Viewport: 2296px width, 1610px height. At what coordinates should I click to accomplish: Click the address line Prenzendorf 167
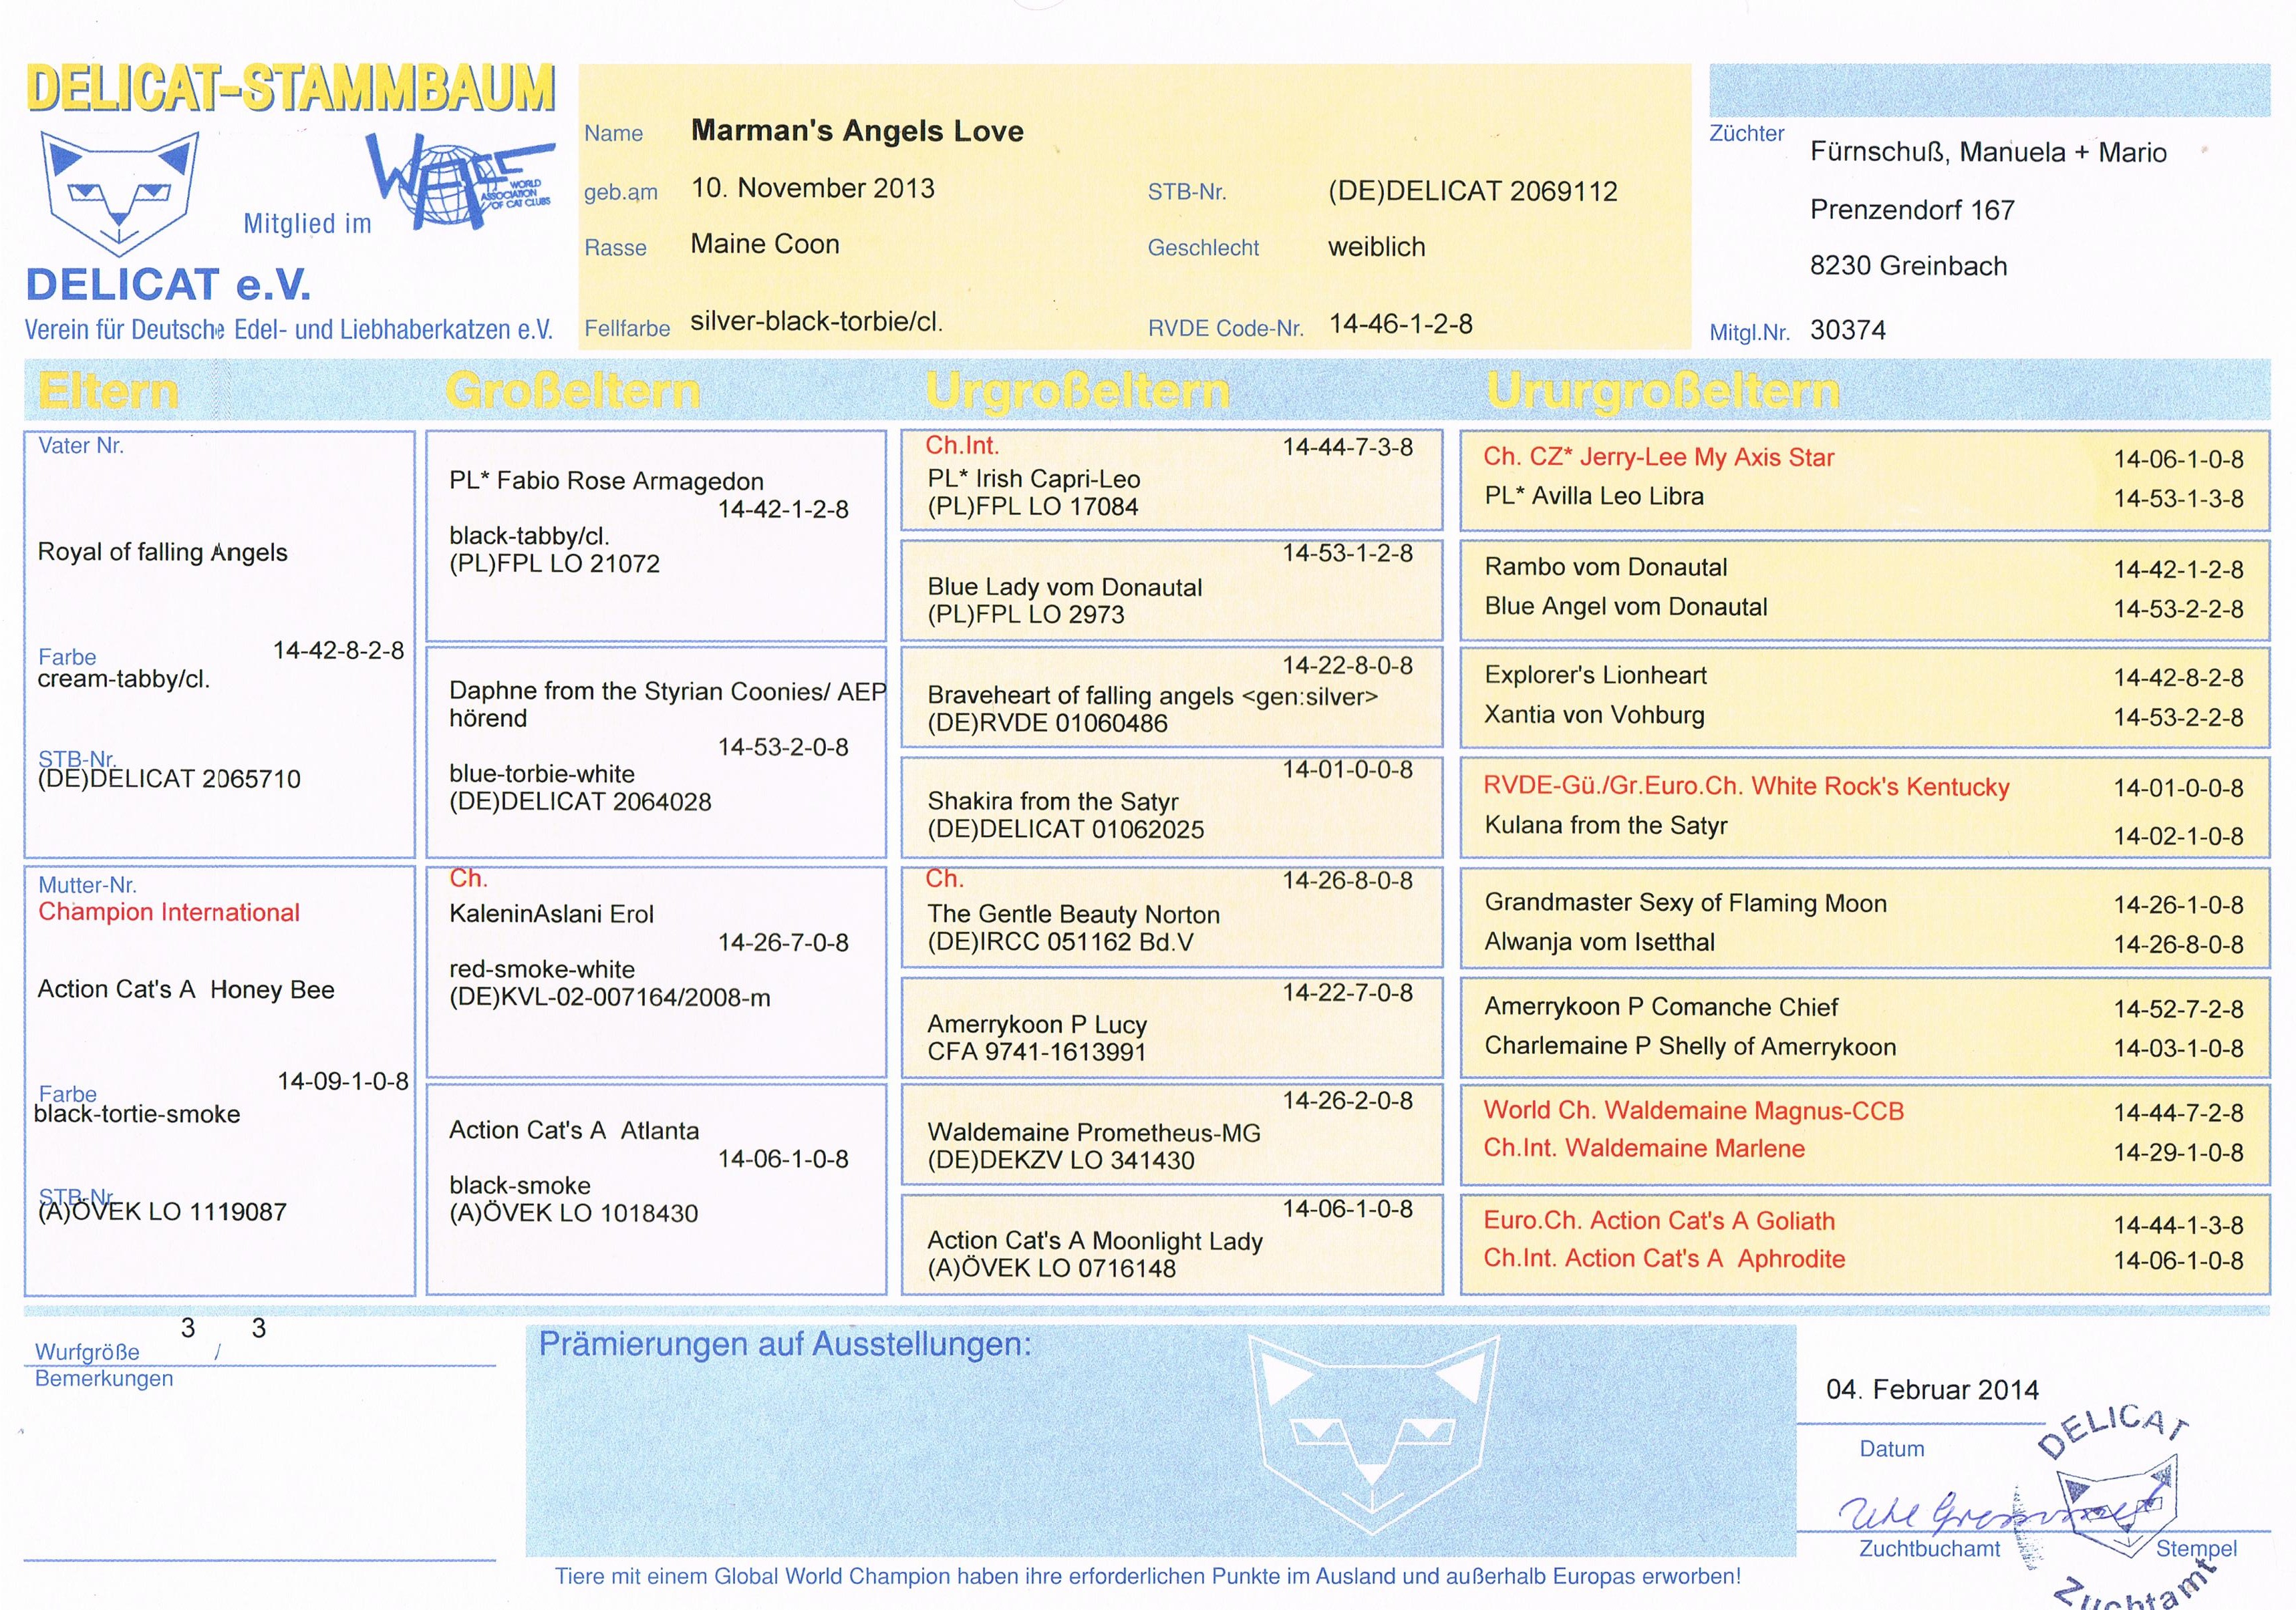1912,210
